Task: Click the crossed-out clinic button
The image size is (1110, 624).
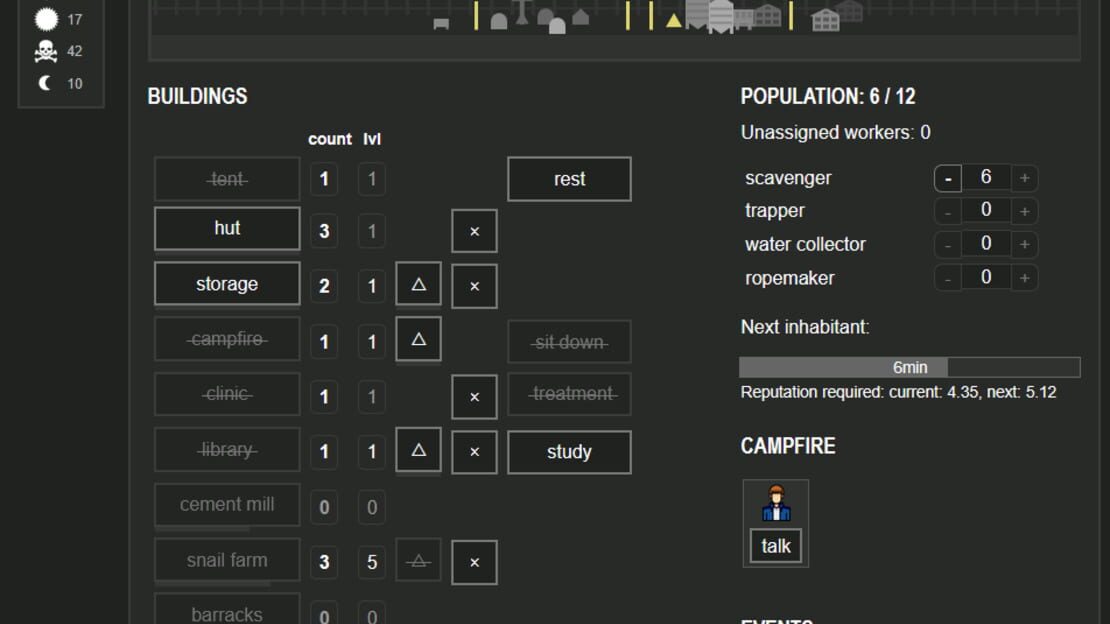Action: [227, 394]
